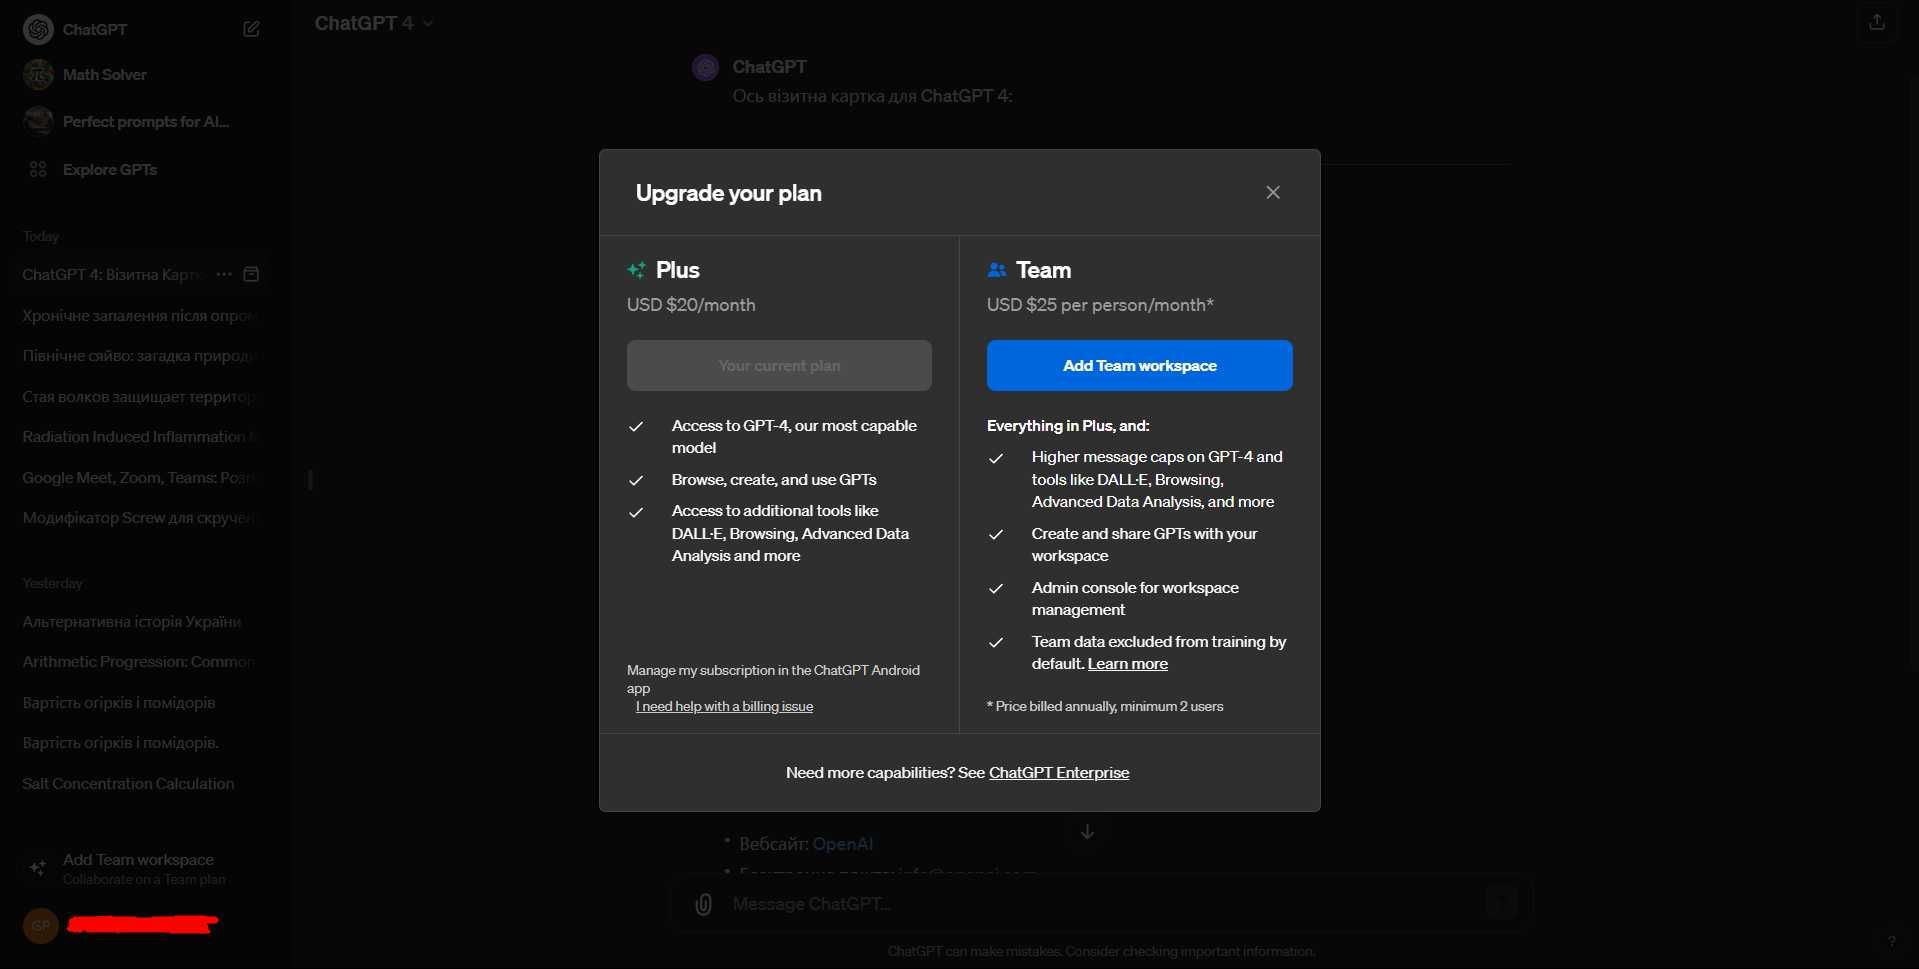Screen dimensions: 1919x969
Task: Open chat 'Google Meet, Zoom, Teams'
Action: click(140, 477)
